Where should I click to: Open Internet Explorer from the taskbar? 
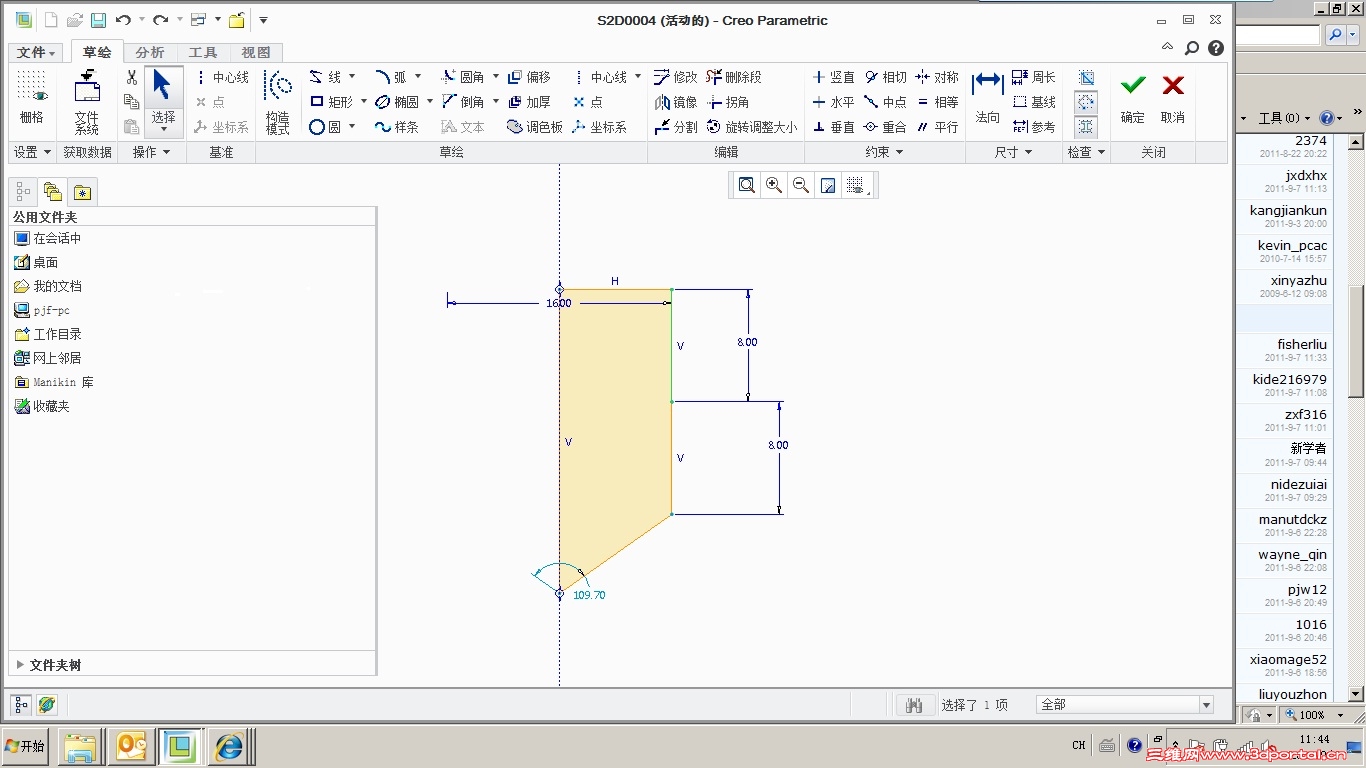(229, 746)
